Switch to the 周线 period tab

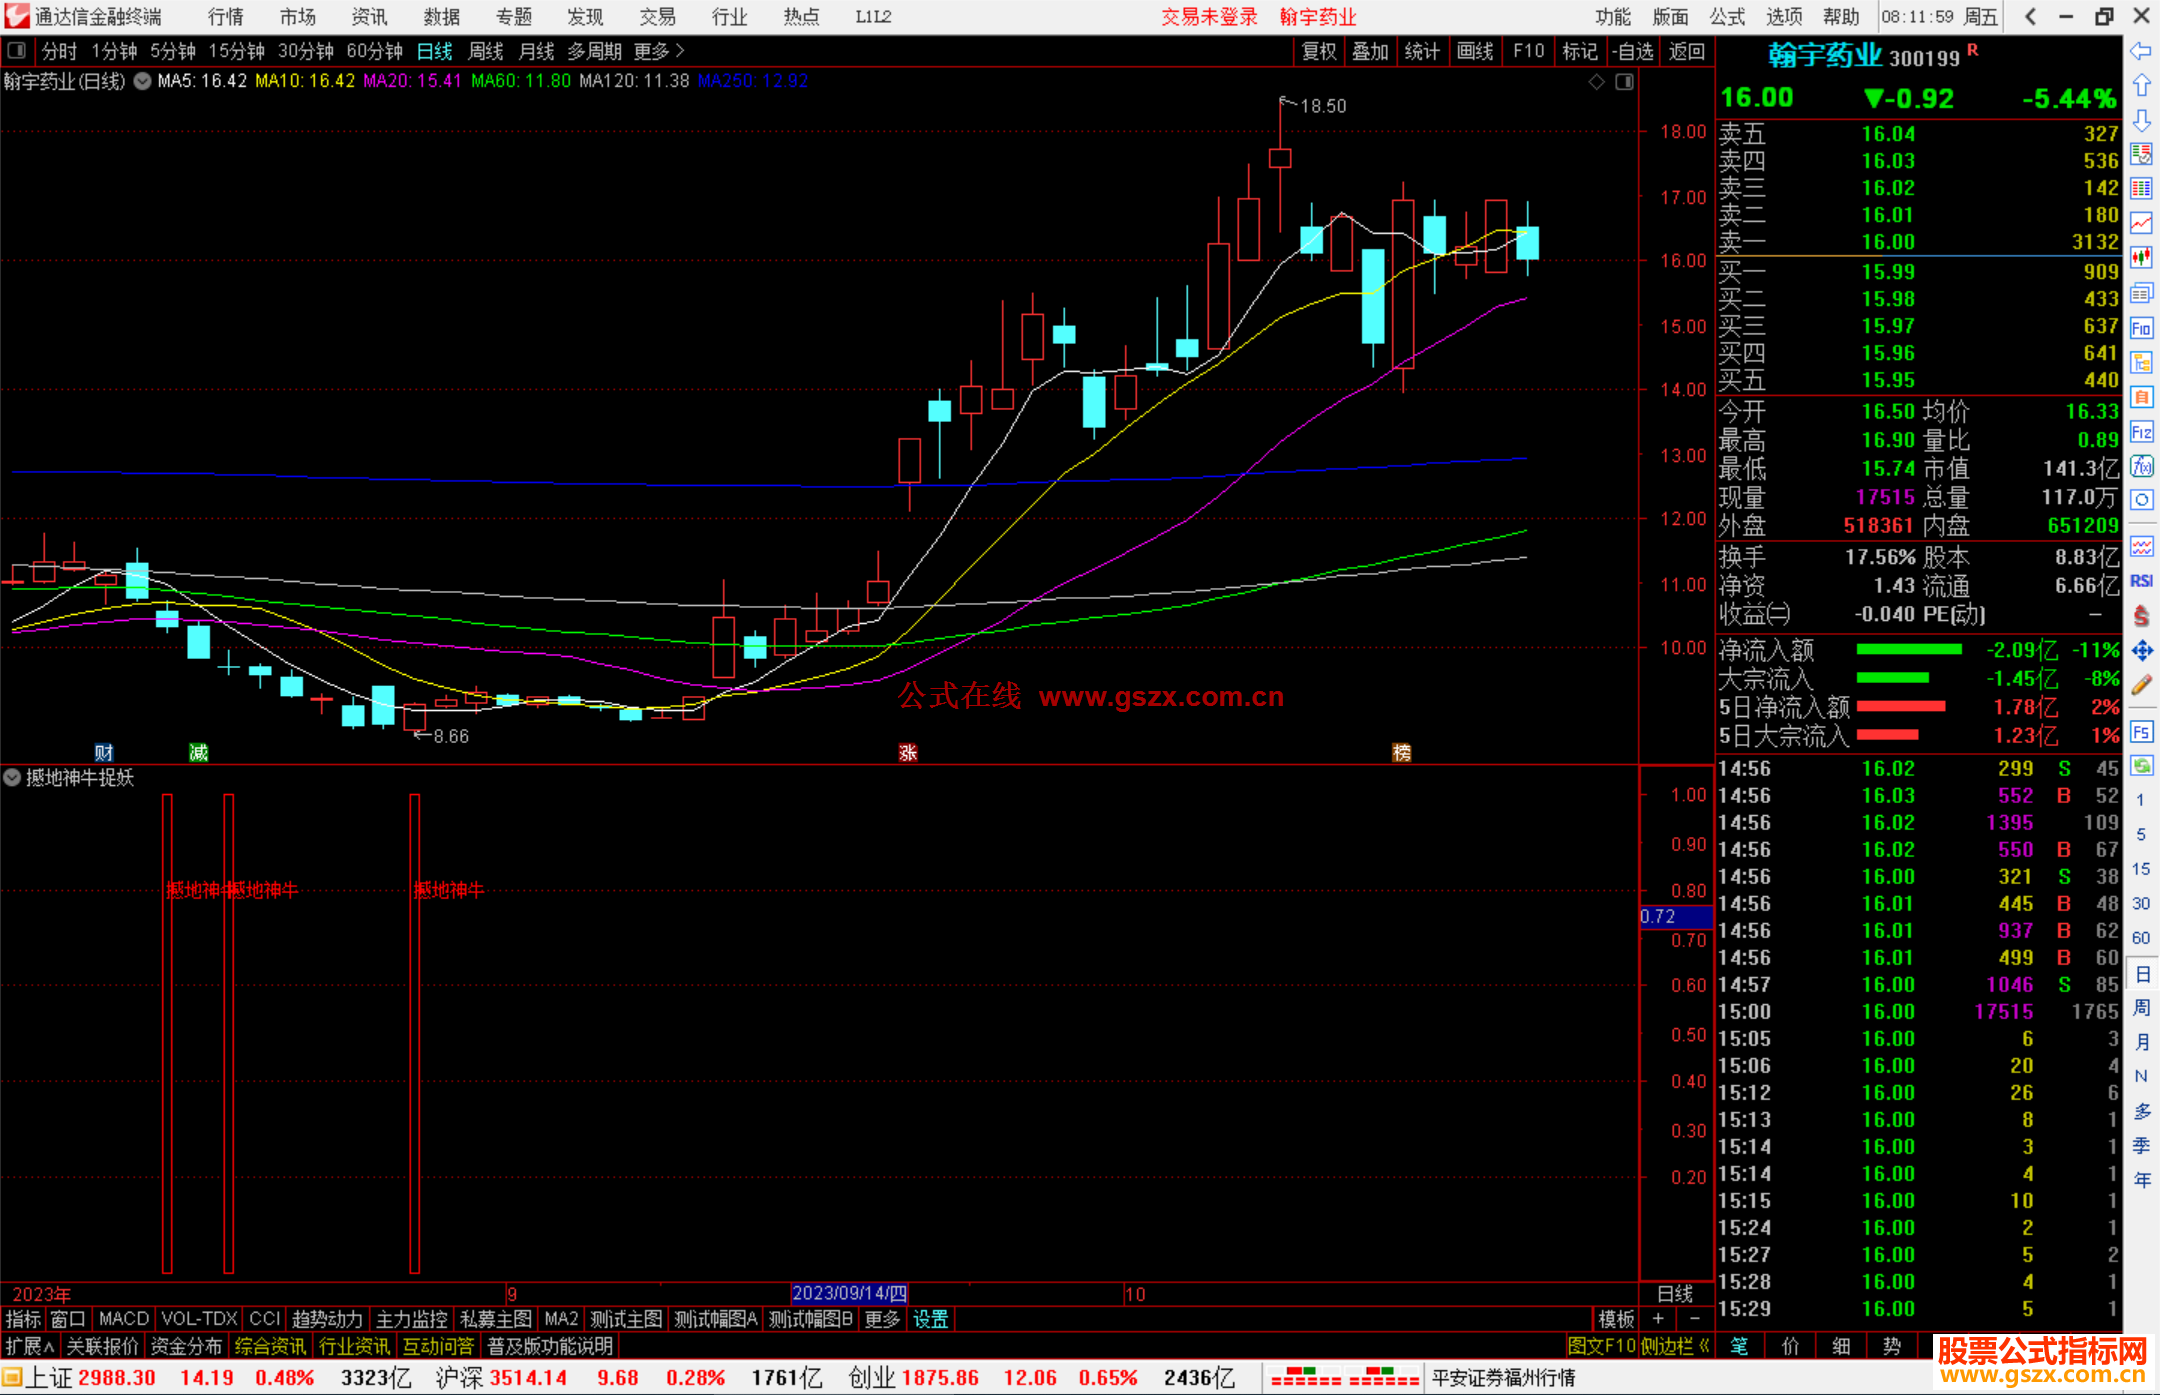(486, 51)
